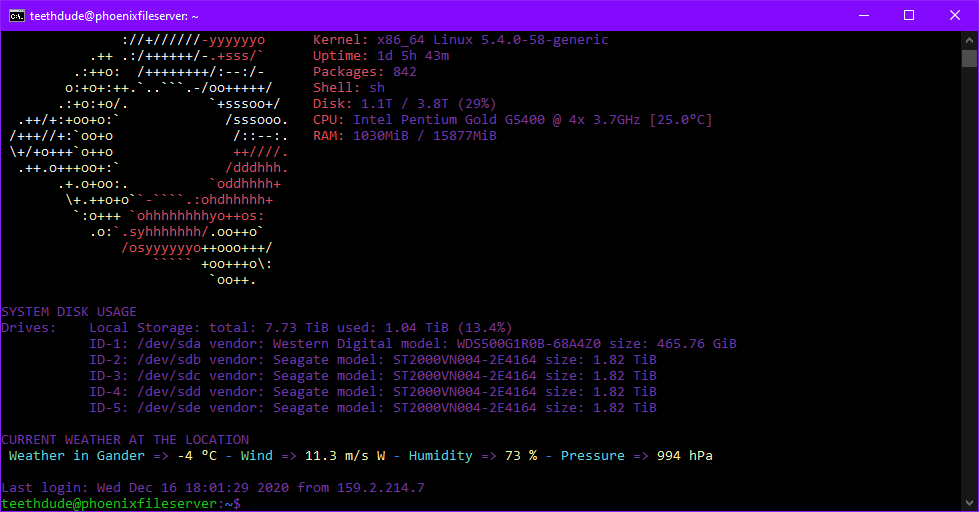The image size is (979, 512).
Task: Click the CURRENT WEATHER AT THE LOCATION heading
Action: (x=125, y=440)
